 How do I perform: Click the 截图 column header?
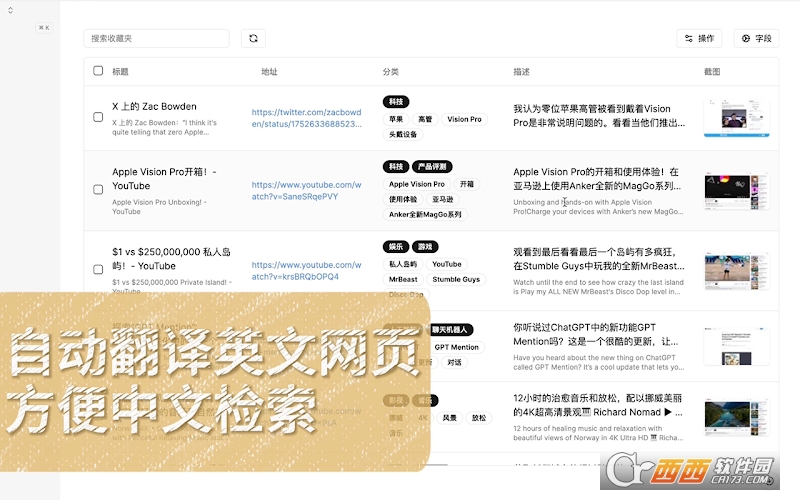712,71
